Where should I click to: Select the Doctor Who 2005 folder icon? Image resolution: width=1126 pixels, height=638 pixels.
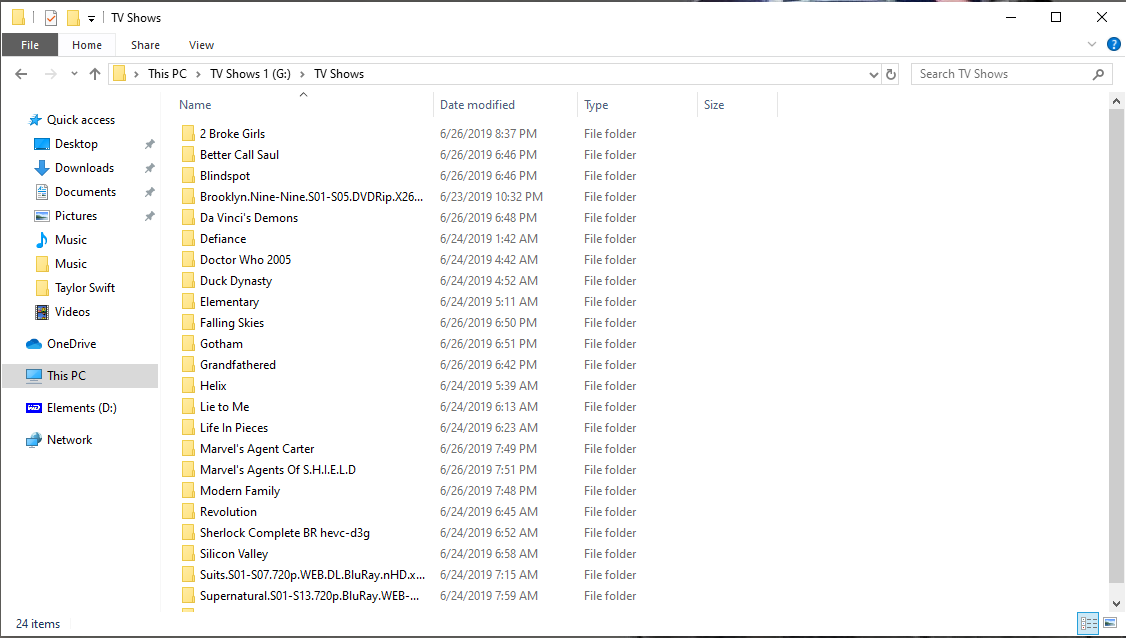tap(187, 259)
